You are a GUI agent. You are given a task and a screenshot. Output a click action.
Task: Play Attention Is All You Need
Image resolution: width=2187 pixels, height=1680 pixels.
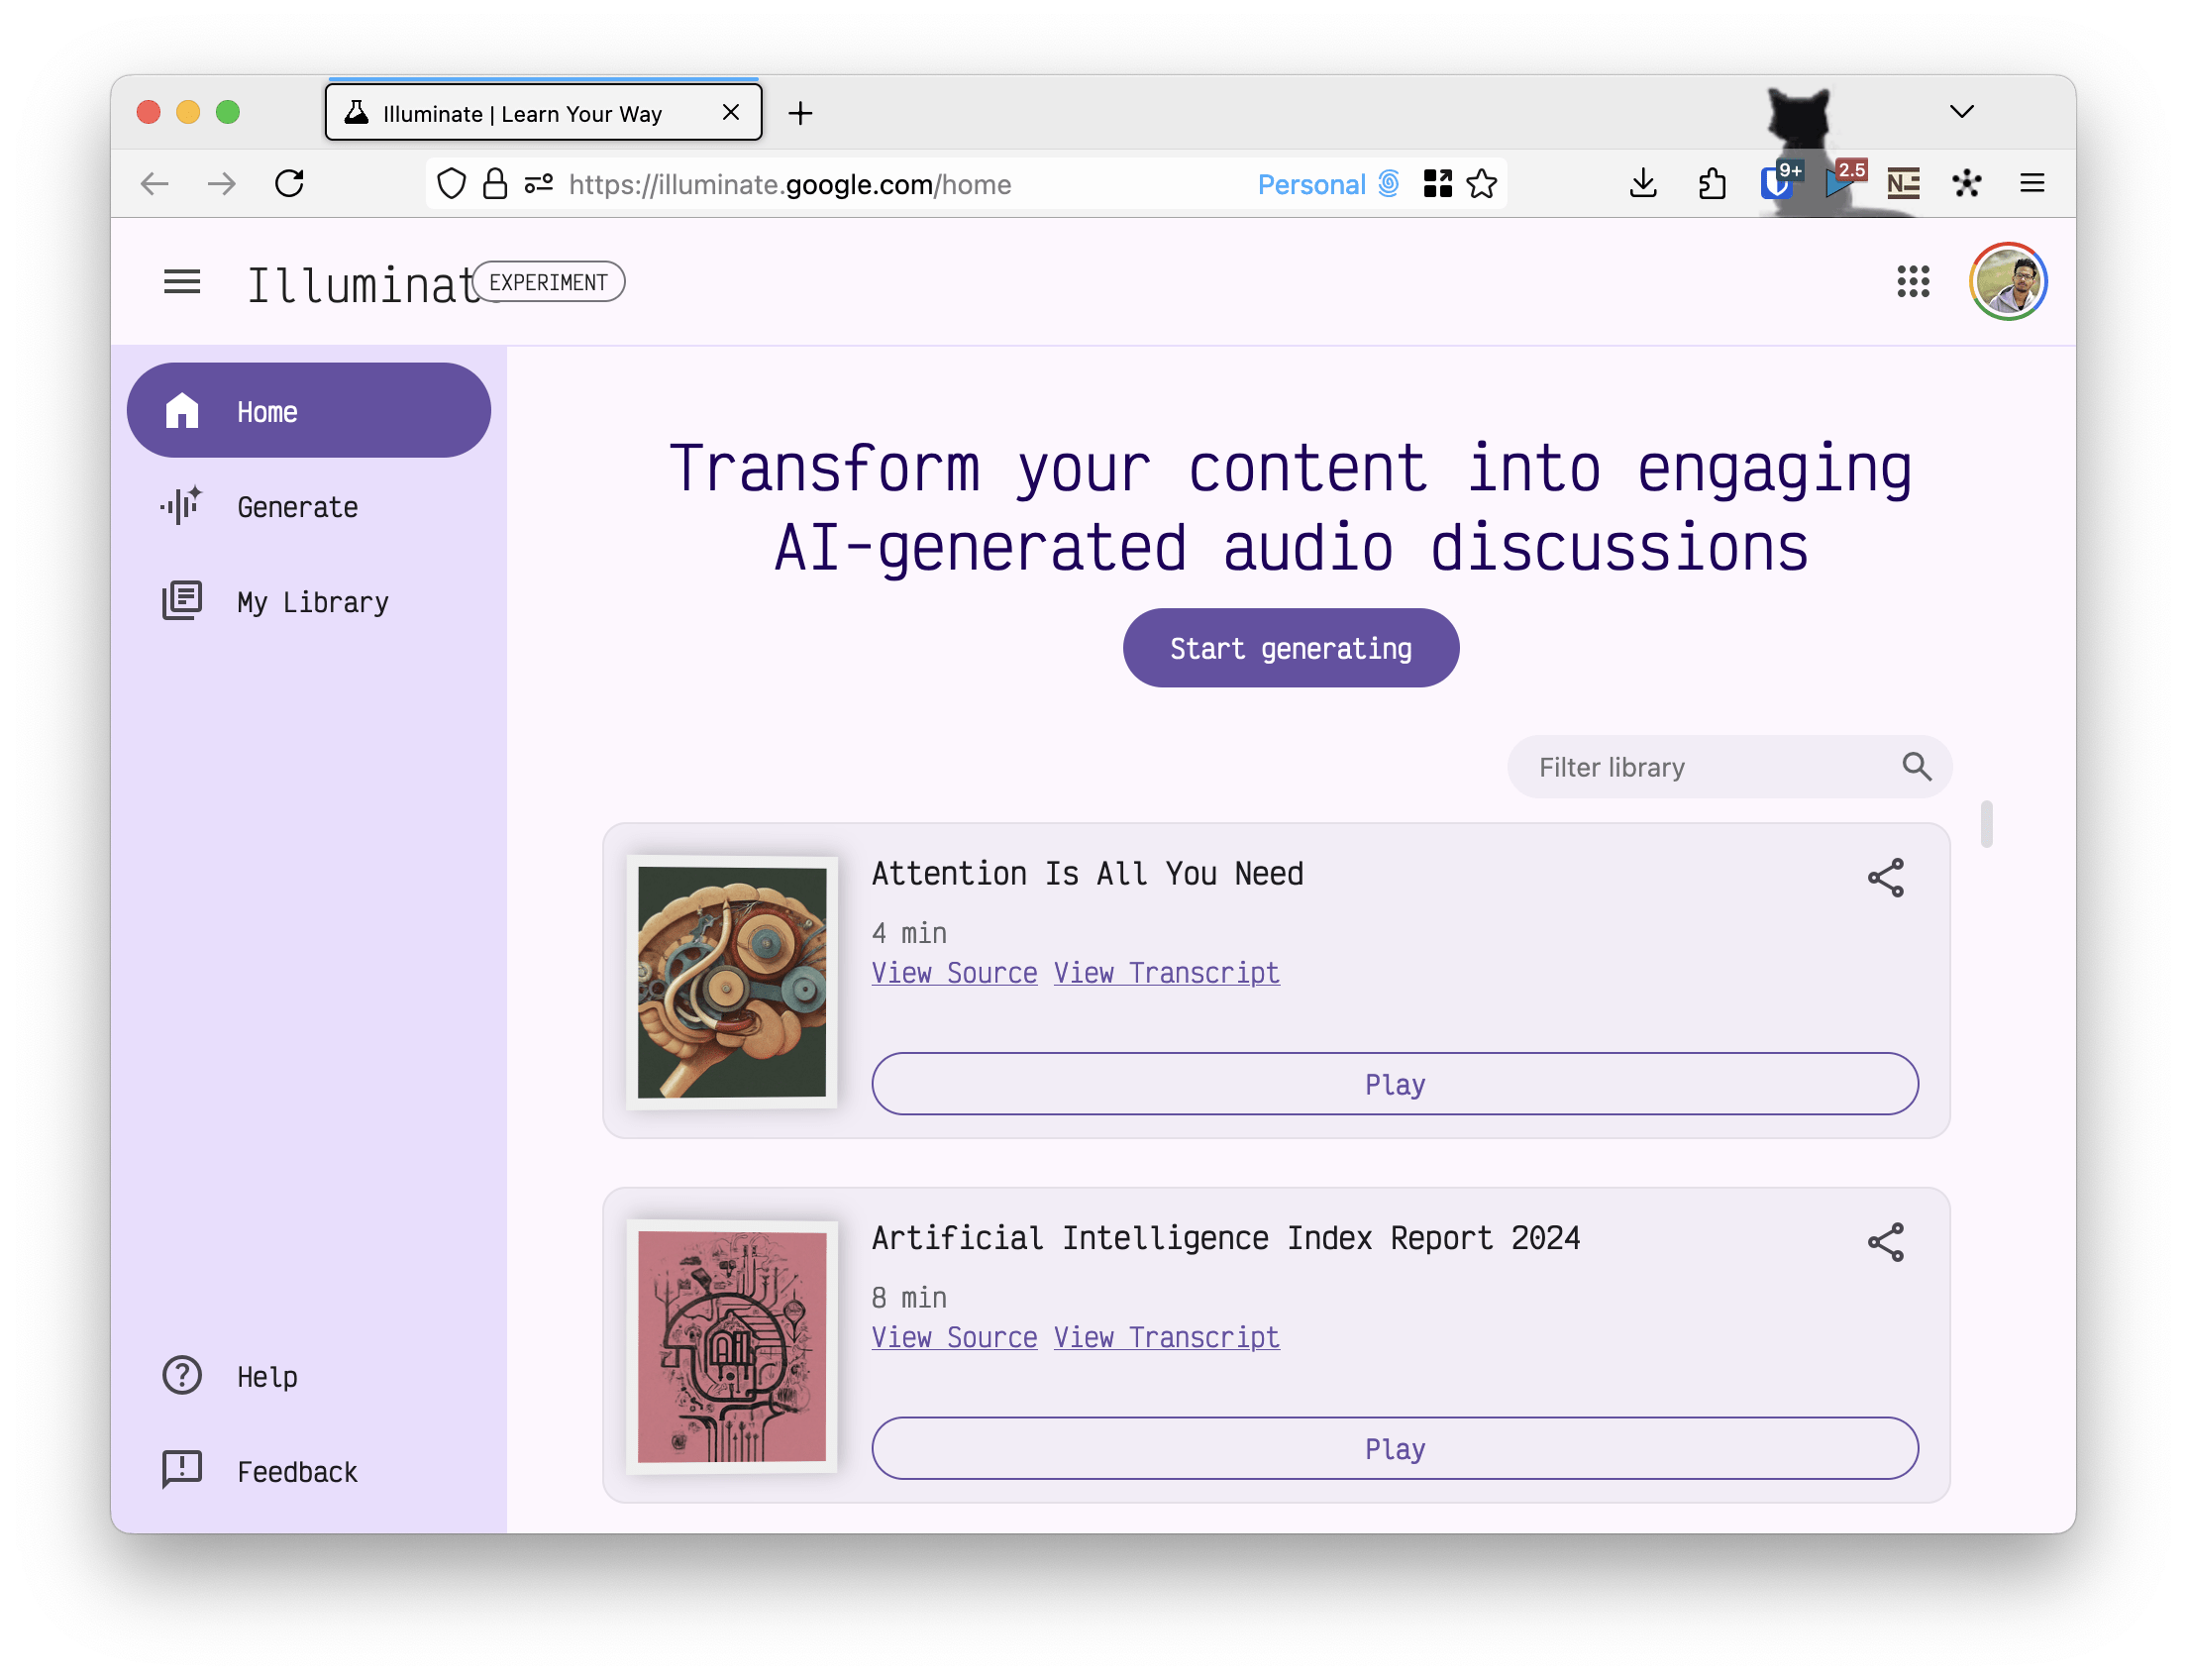click(x=1394, y=1084)
